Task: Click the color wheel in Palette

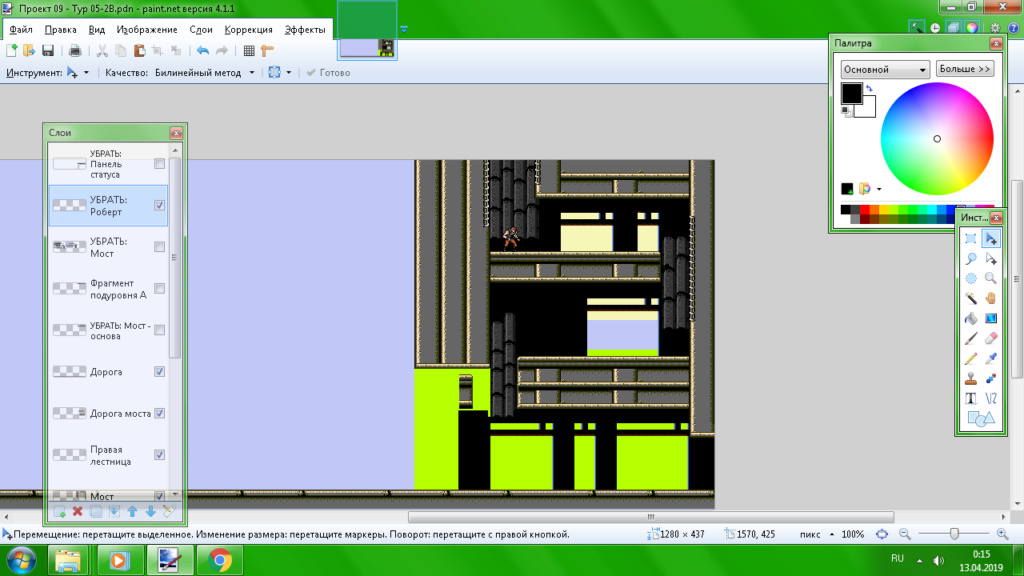Action: click(936, 138)
